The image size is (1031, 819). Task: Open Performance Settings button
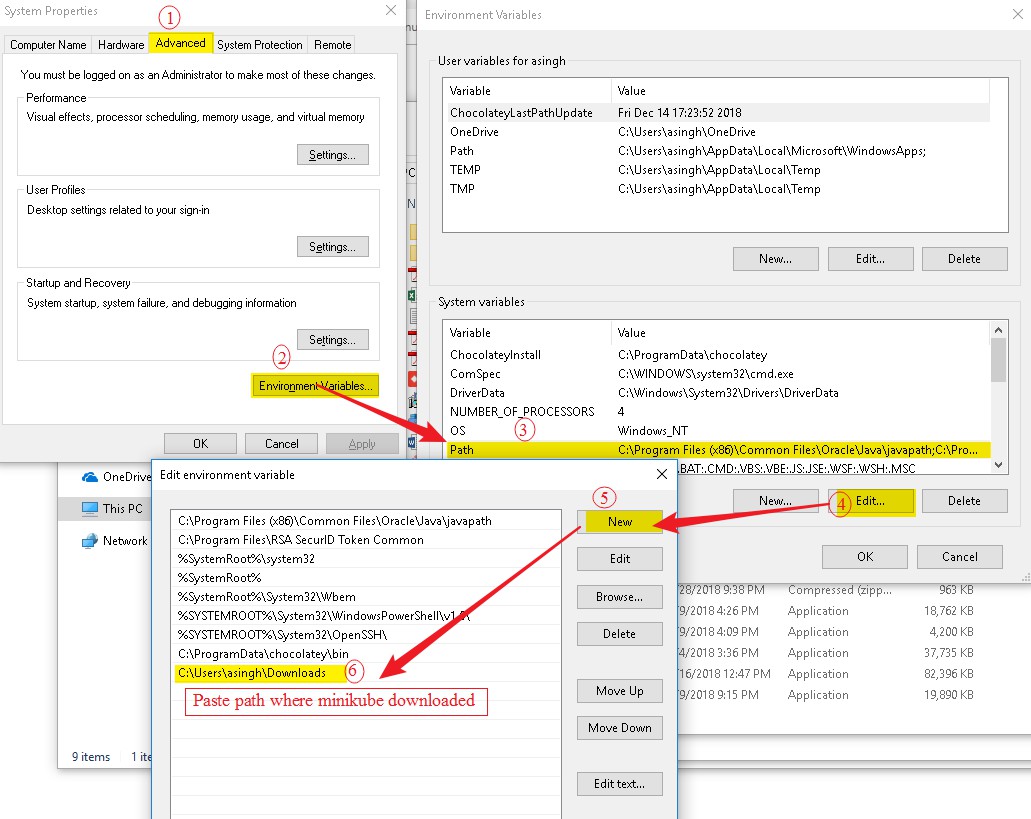333,154
